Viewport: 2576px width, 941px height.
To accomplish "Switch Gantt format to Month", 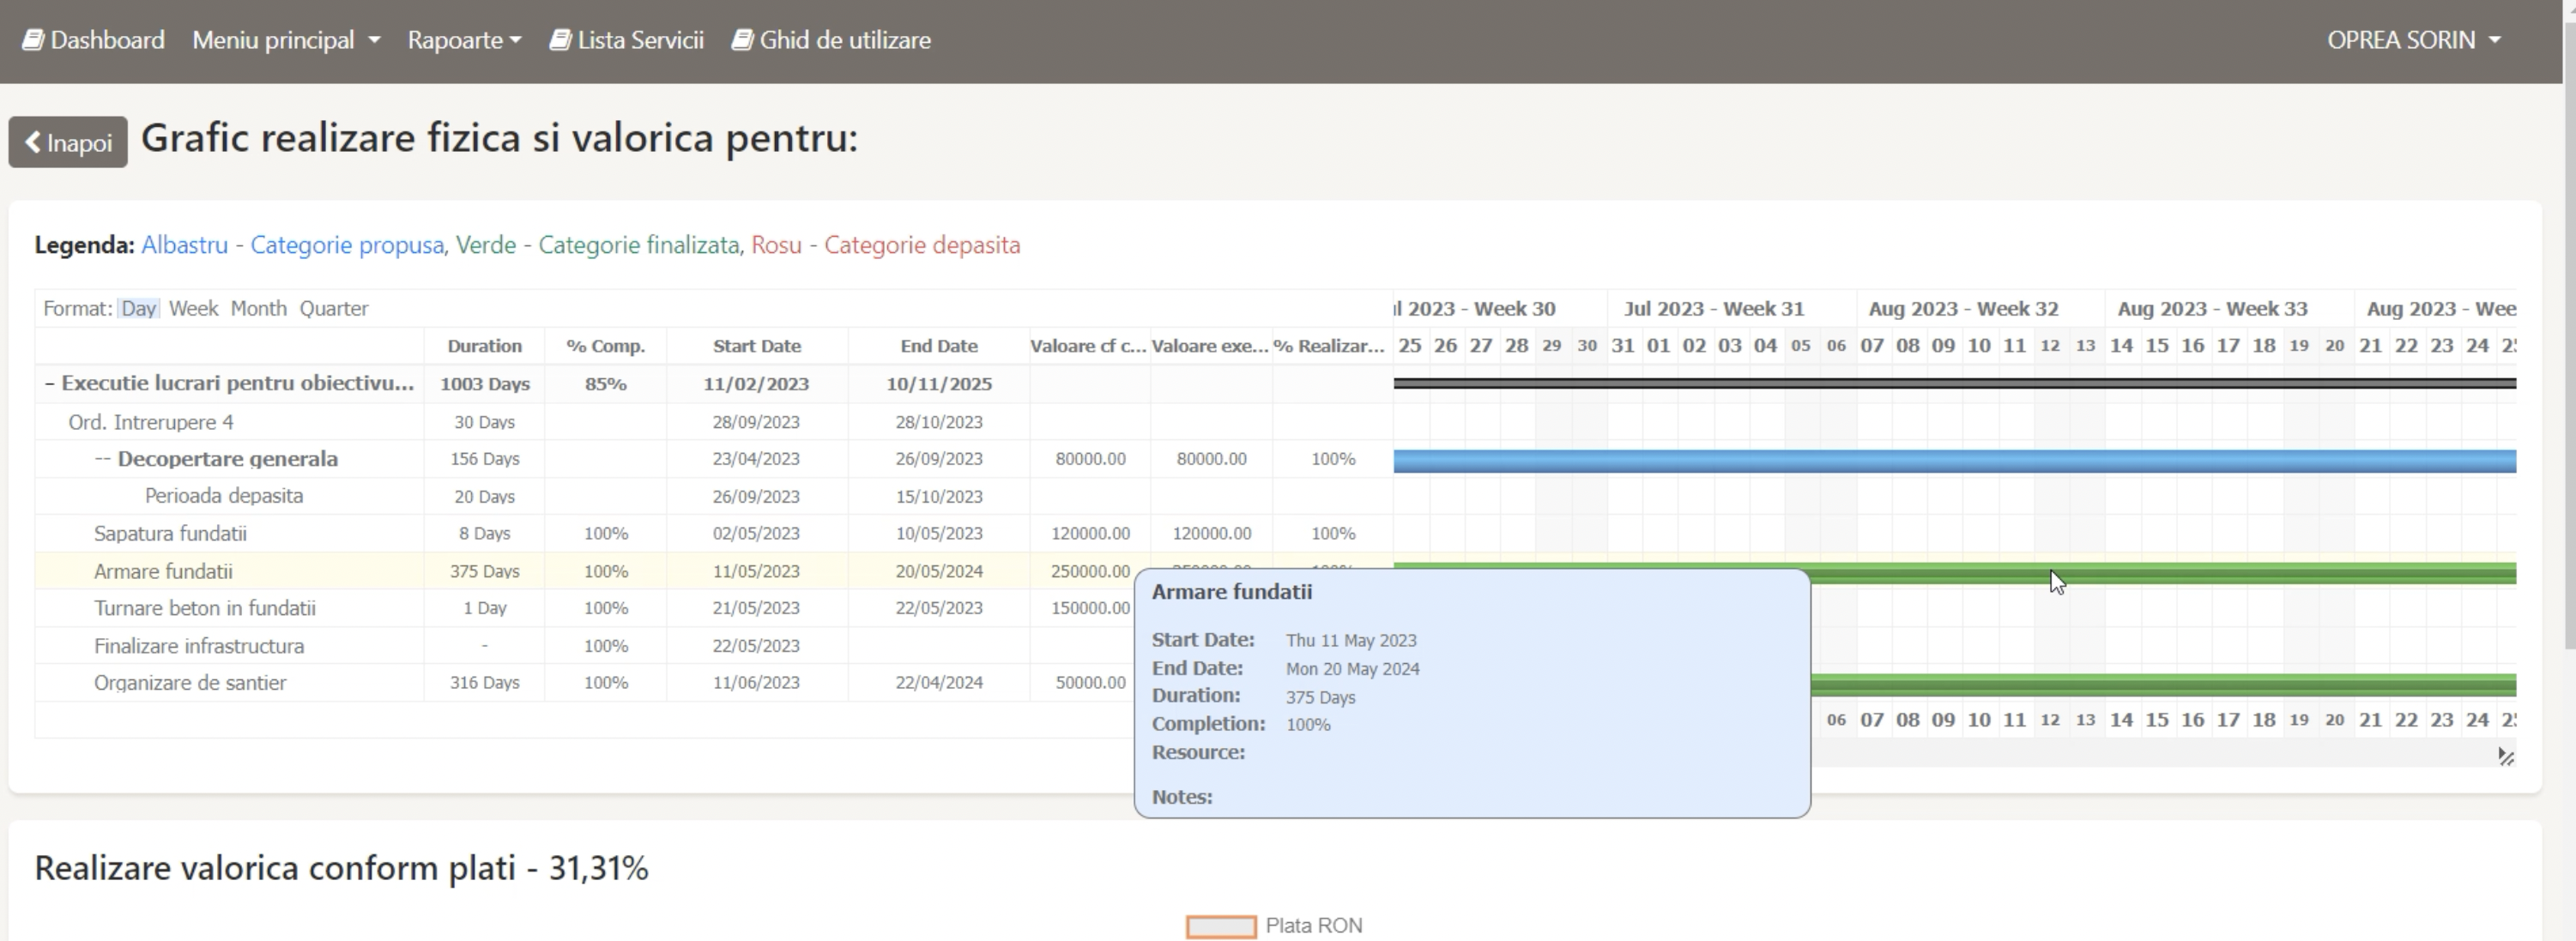I will coord(258,309).
